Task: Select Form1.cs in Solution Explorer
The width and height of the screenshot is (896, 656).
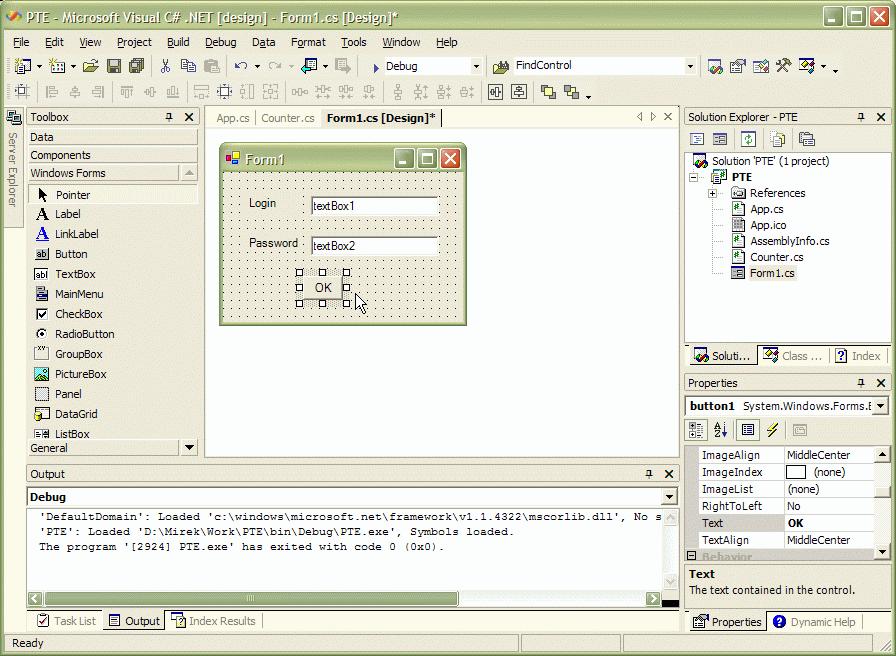Action: click(x=771, y=273)
